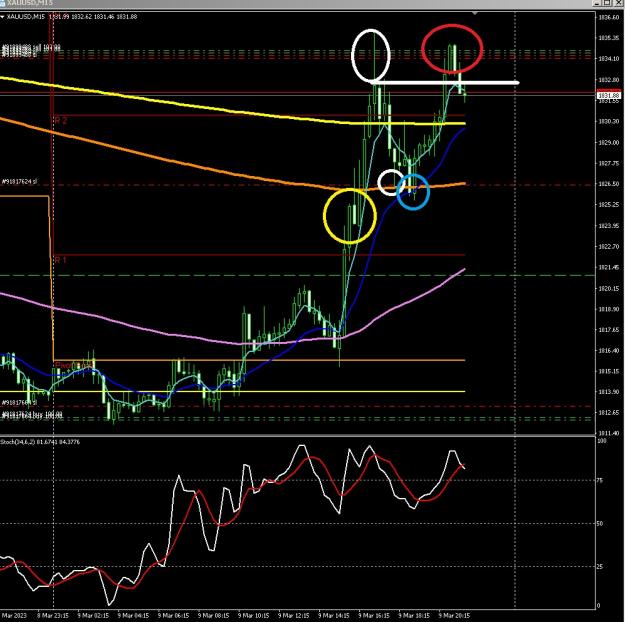Click the chart shift triangle marker on top edge

coord(475,13)
